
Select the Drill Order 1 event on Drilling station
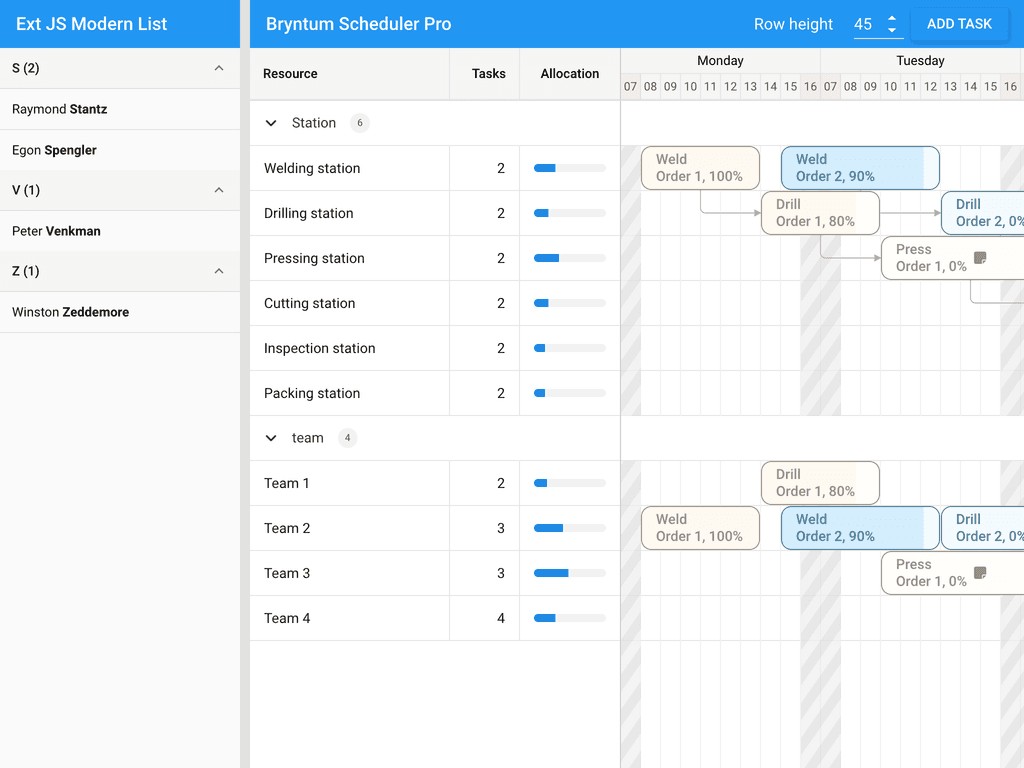[820, 213]
